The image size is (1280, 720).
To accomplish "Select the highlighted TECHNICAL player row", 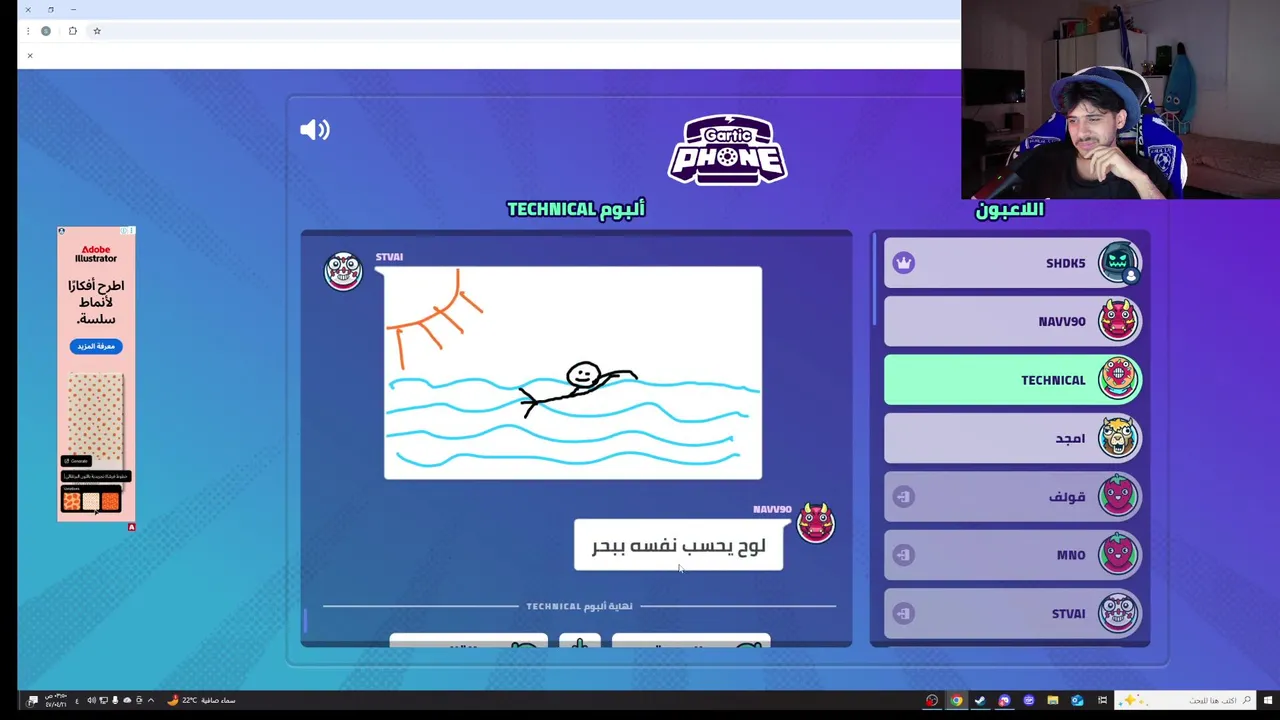I will pos(1012,380).
